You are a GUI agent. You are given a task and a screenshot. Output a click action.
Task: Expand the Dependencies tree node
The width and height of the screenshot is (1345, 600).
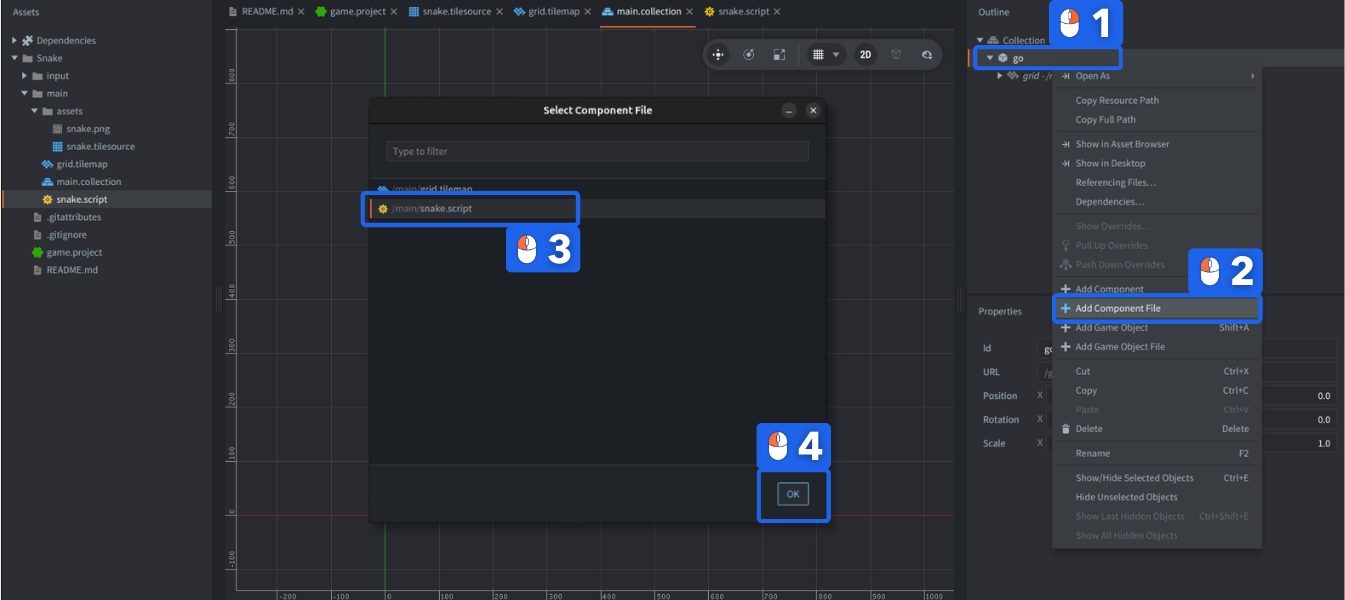pyautogui.click(x=14, y=41)
